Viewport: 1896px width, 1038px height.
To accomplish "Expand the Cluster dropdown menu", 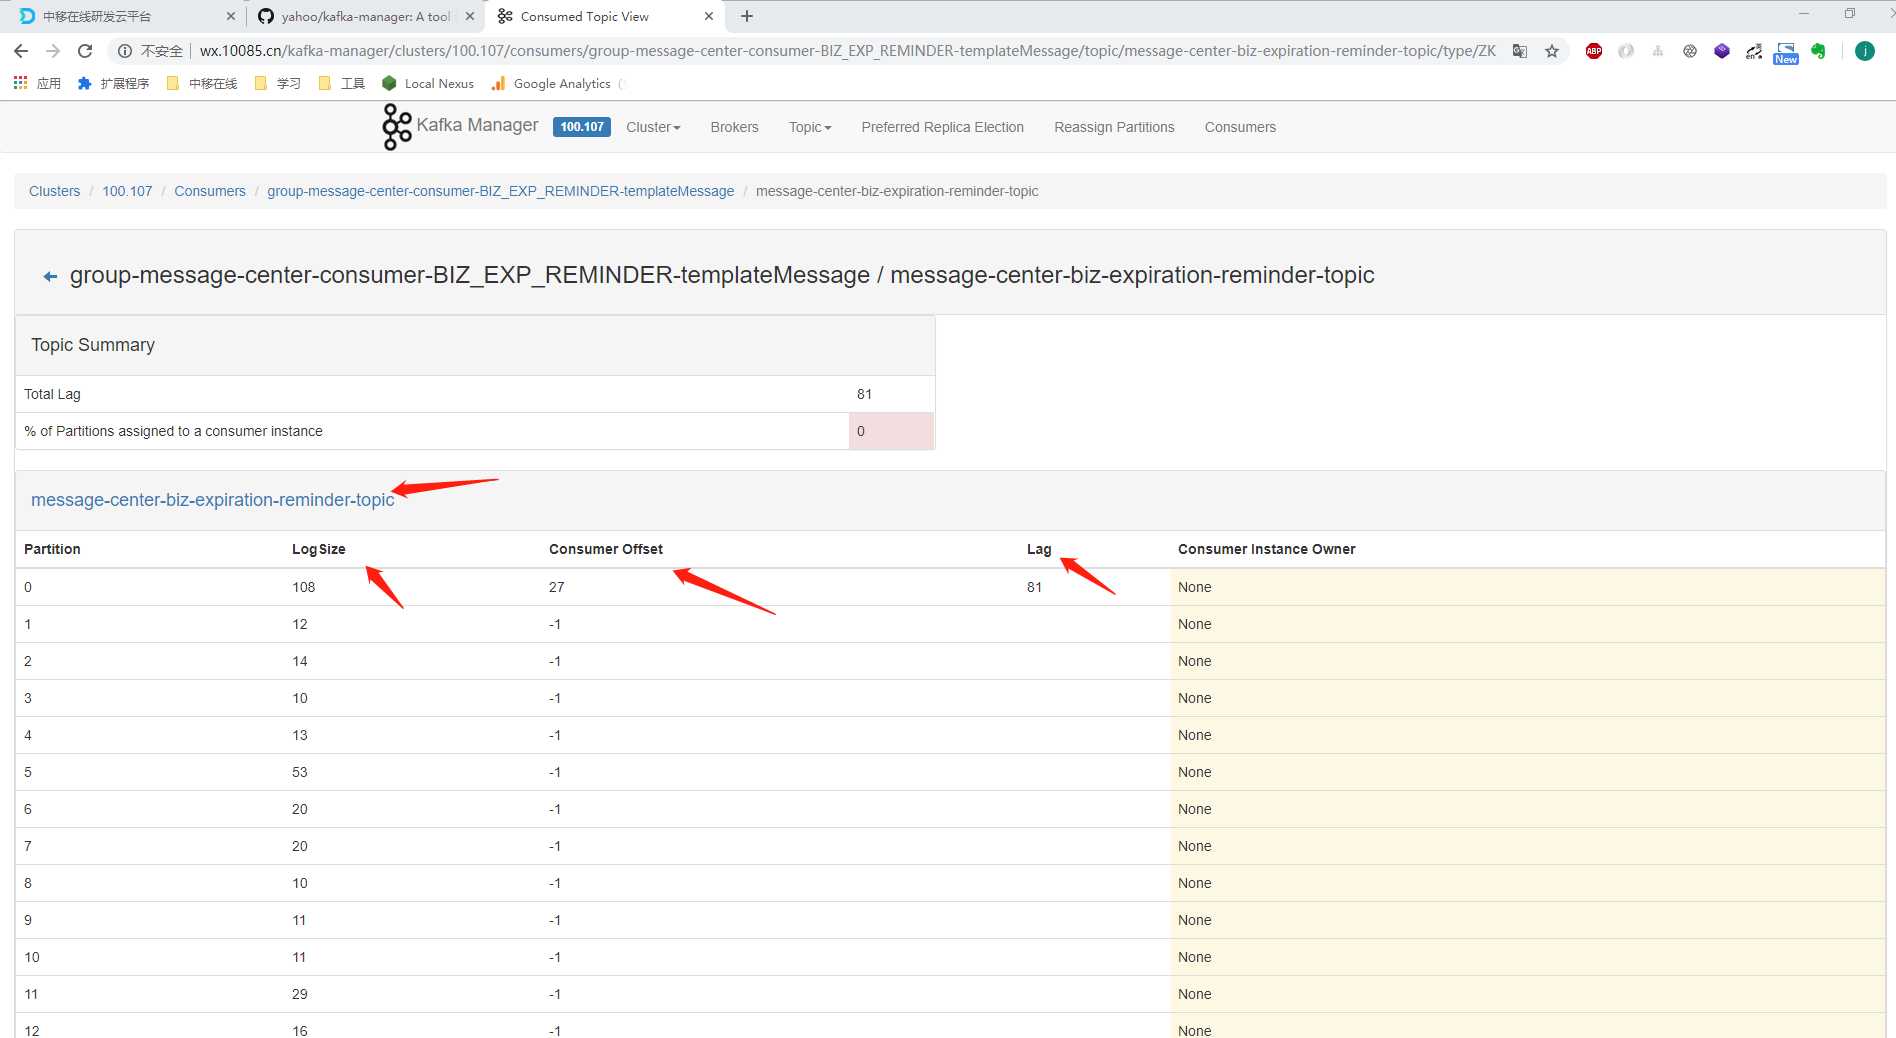I will pos(653,127).
